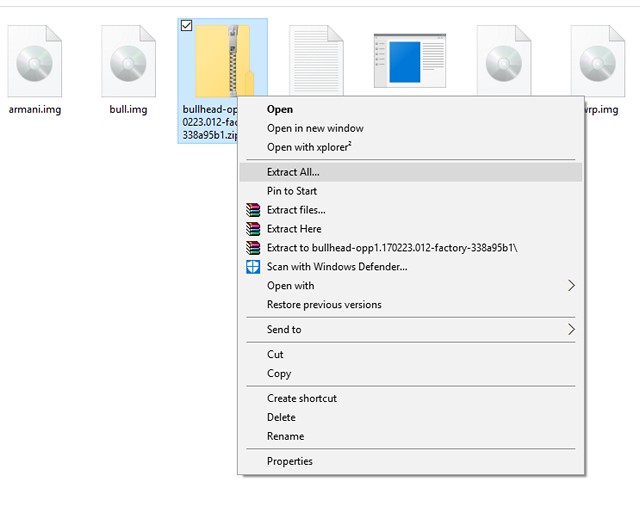The height and width of the screenshot is (507, 640).
Task: Choose Rename in the context menu
Action: coord(285,436)
